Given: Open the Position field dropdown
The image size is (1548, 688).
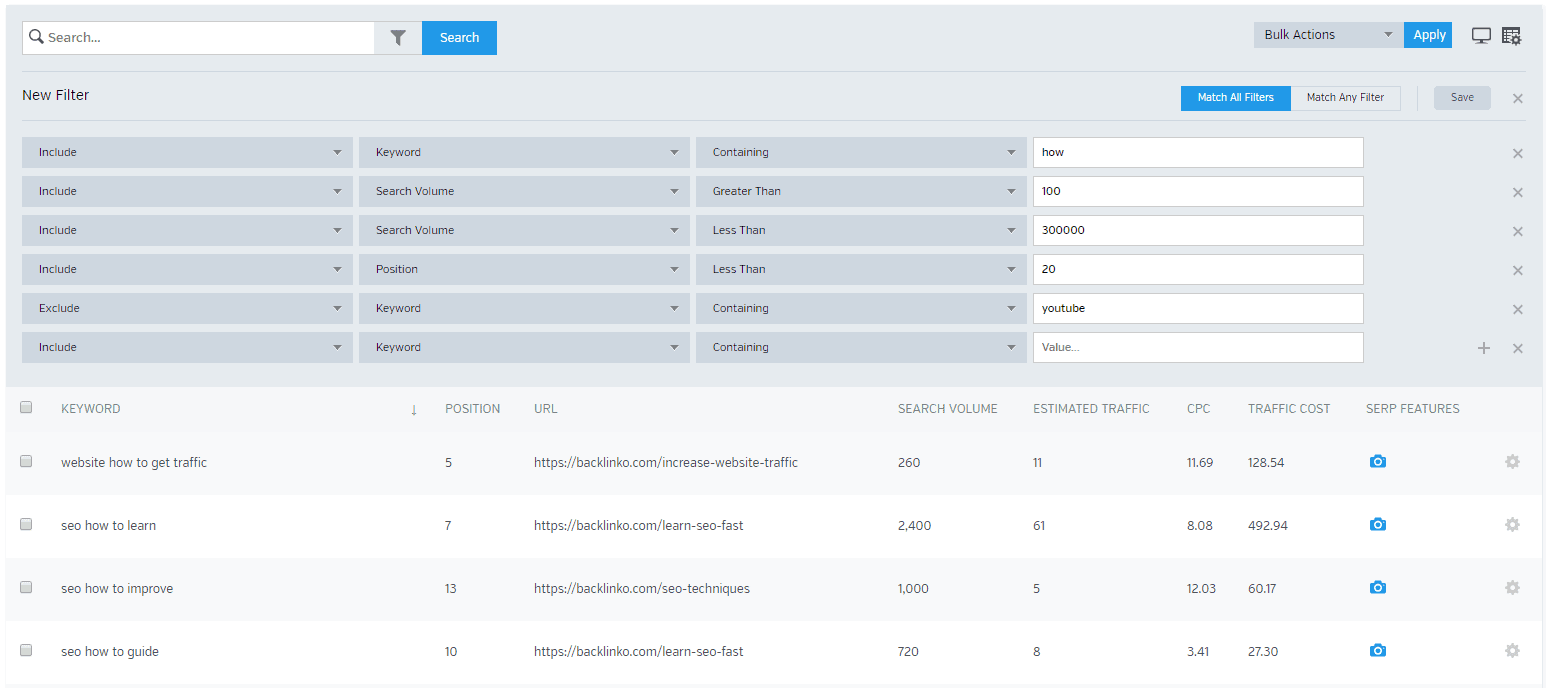Looking at the screenshot, I should click(524, 270).
